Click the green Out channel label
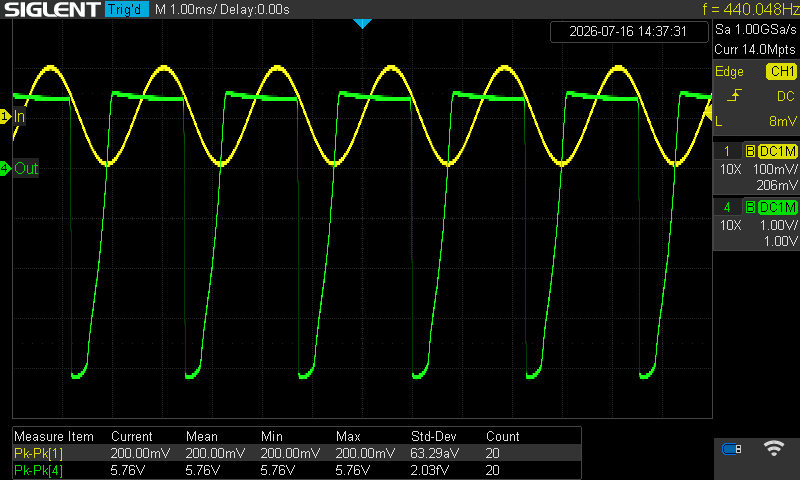 pos(26,168)
